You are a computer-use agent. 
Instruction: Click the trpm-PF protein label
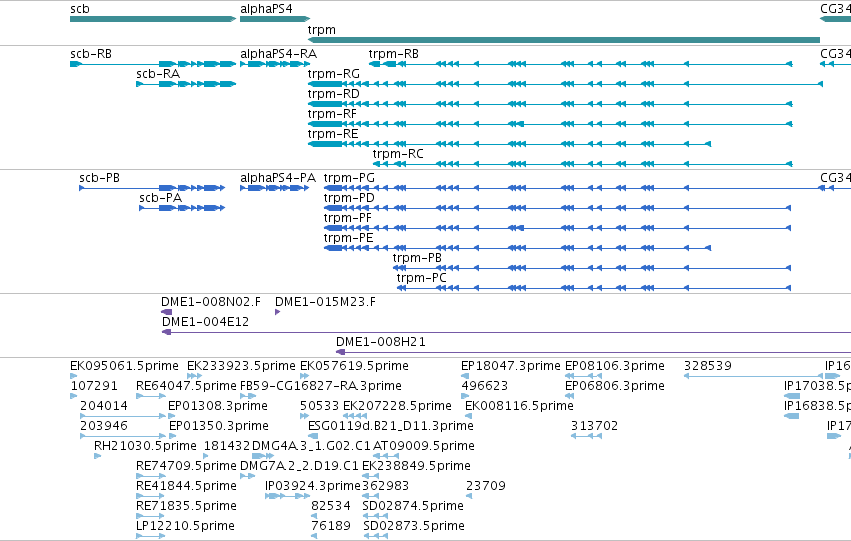tap(348, 218)
